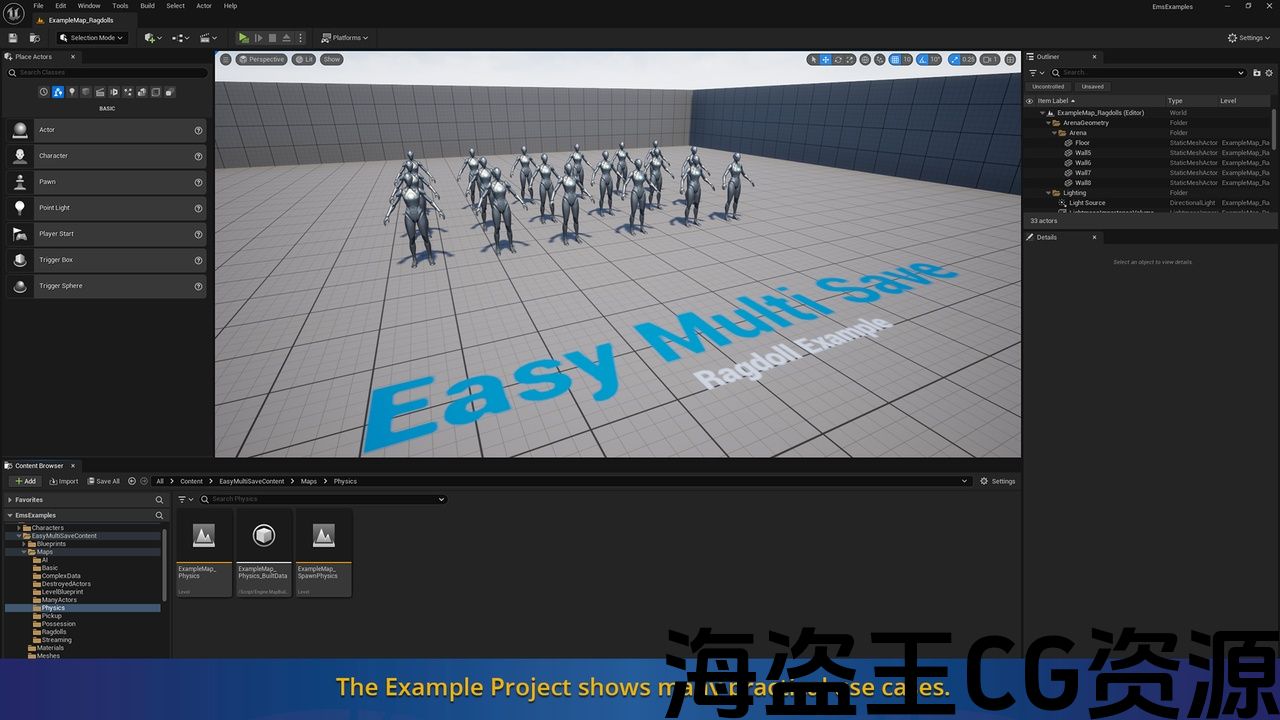
Task: Open the Platforms dropdown
Action: coord(345,38)
